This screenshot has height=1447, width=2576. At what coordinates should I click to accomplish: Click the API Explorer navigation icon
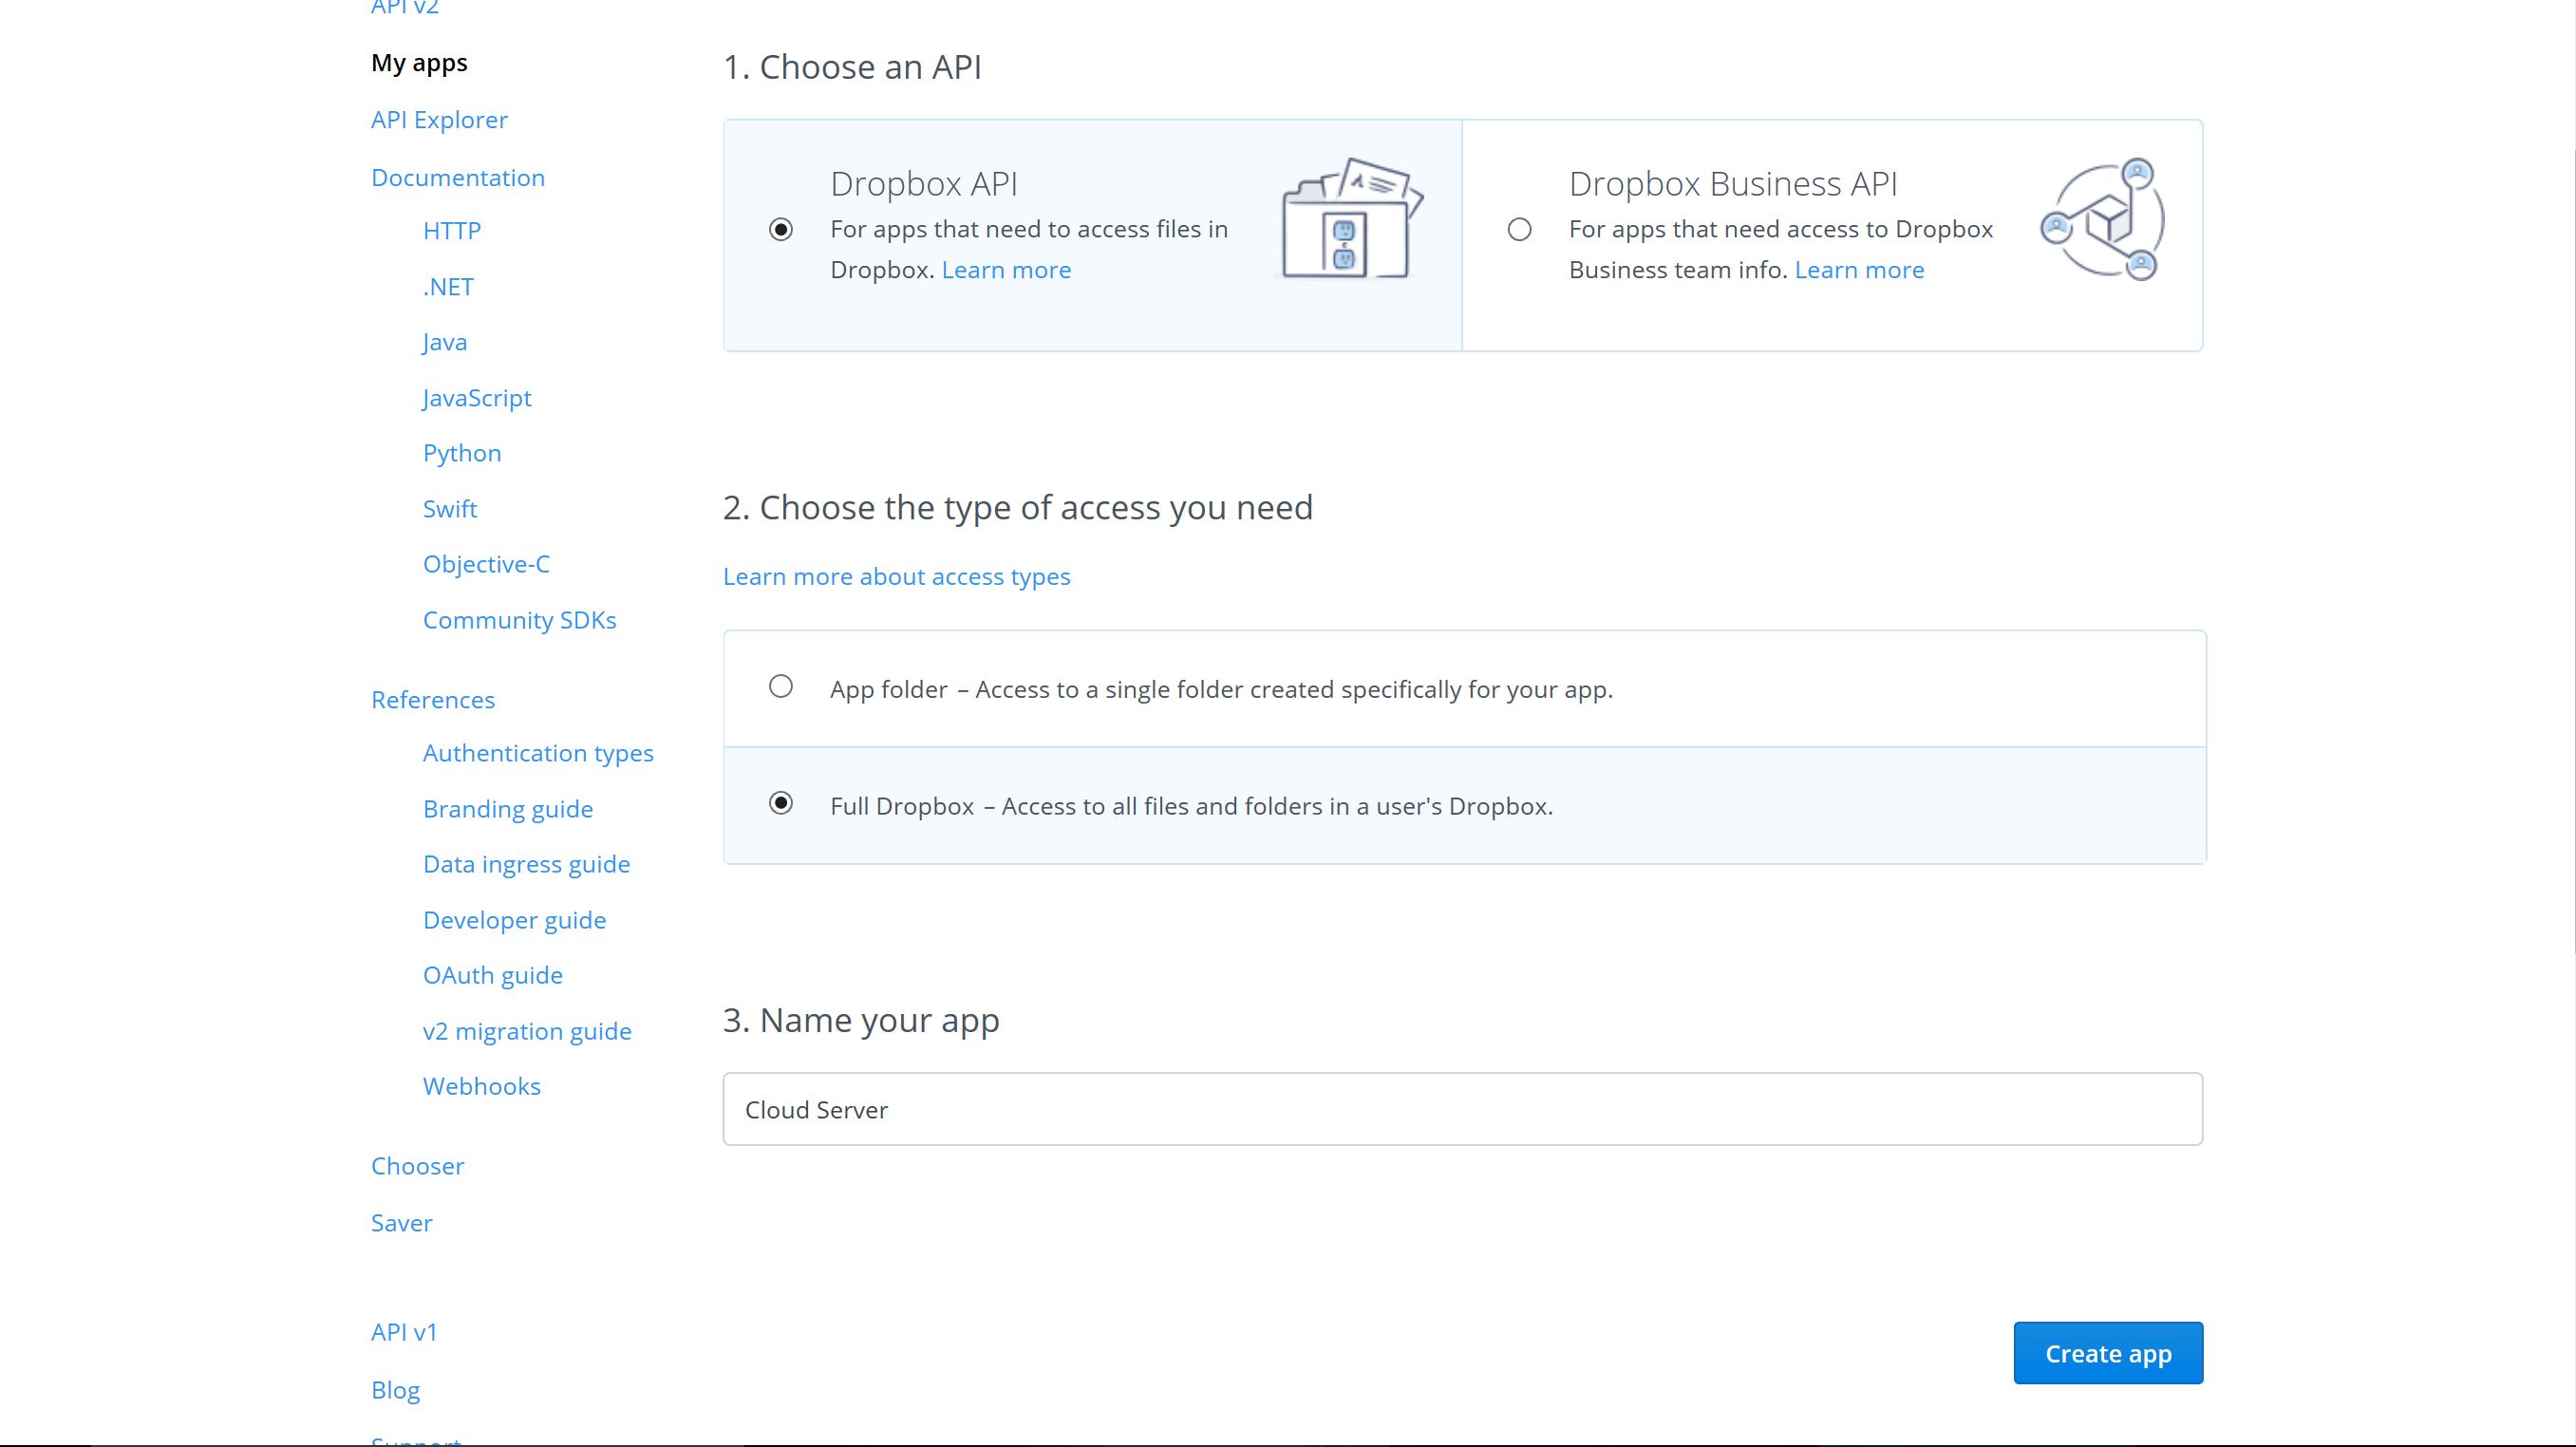click(439, 119)
